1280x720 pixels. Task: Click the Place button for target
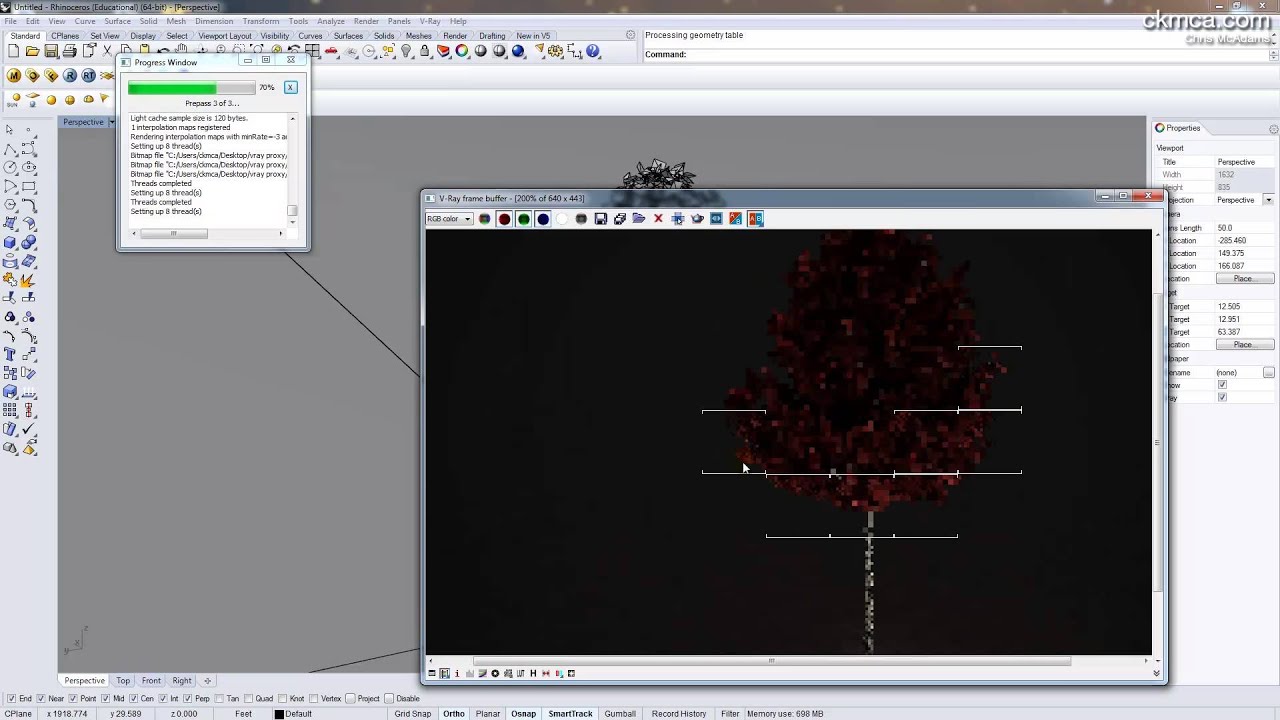1243,345
